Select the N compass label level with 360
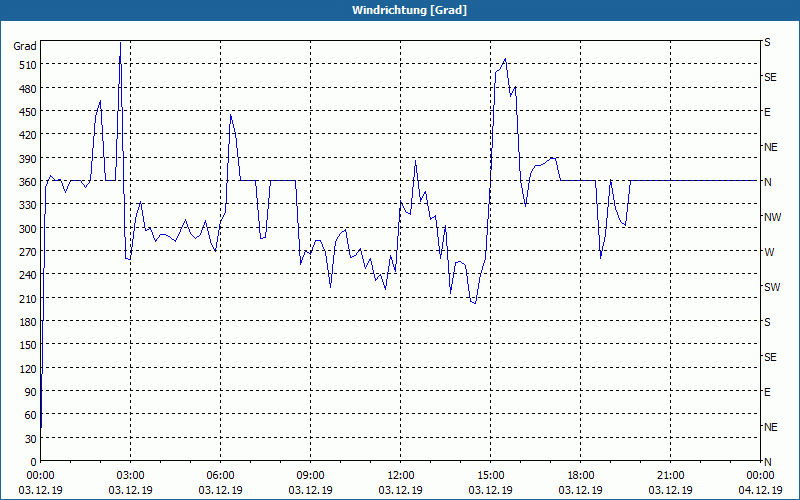This screenshot has width=800, height=500. (x=767, y=182)
